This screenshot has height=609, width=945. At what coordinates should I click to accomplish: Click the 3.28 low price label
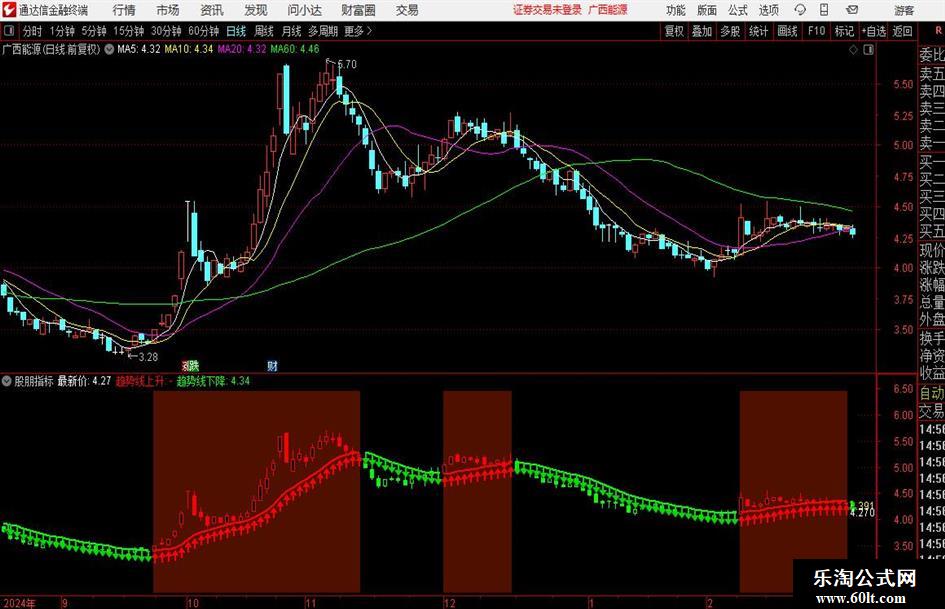click(148, 357)
